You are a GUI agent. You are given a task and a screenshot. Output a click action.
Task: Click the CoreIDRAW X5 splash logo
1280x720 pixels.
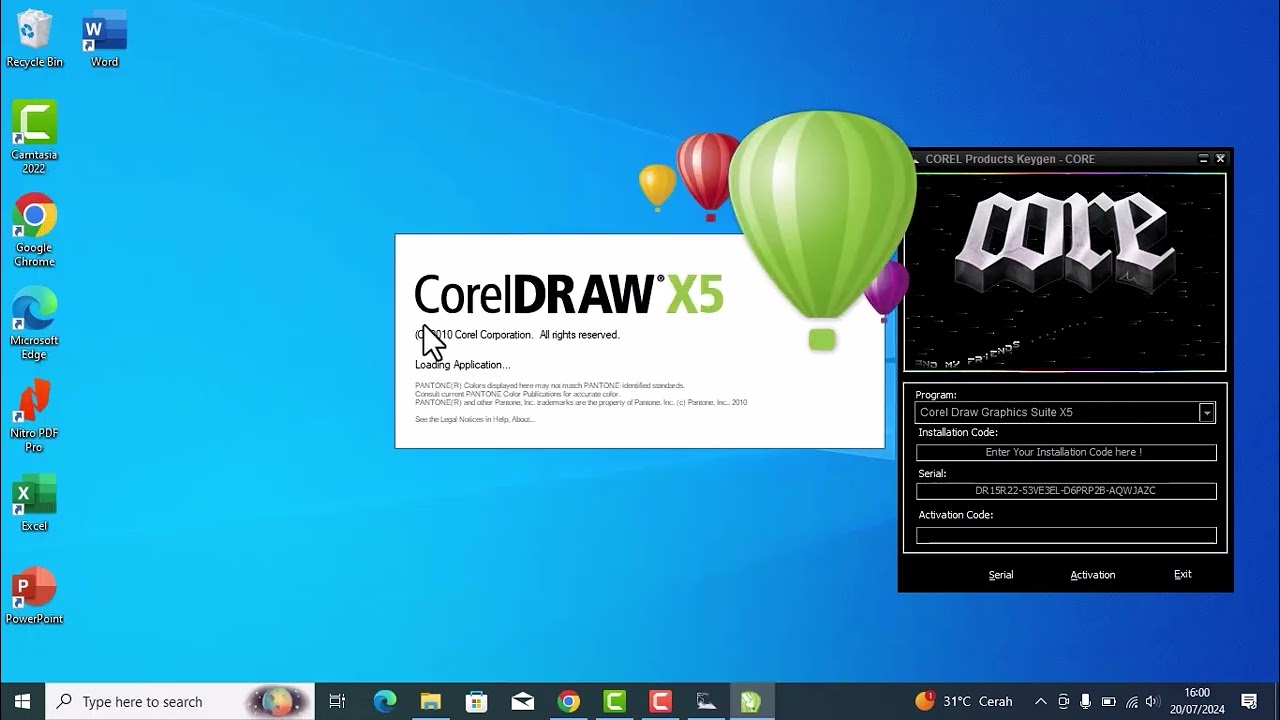(x=568, y=294)
